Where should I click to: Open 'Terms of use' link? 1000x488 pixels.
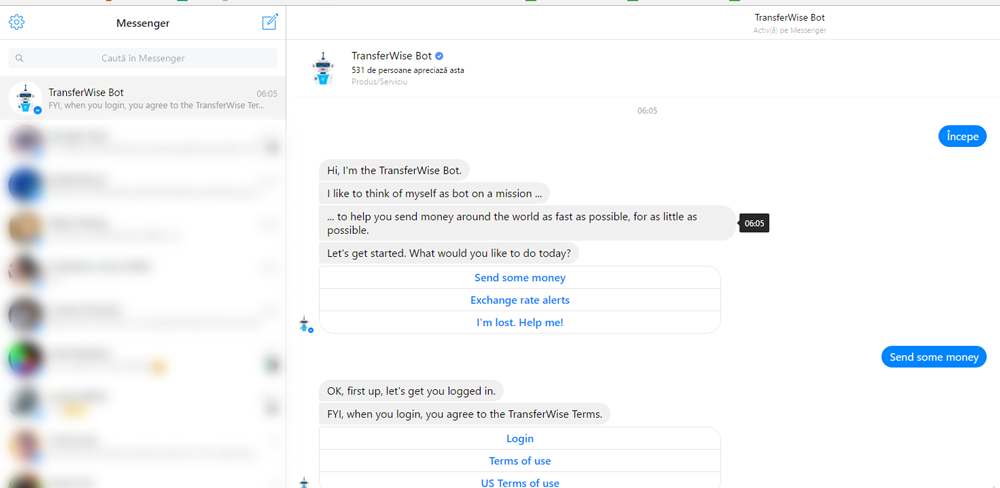coord(519,461)
